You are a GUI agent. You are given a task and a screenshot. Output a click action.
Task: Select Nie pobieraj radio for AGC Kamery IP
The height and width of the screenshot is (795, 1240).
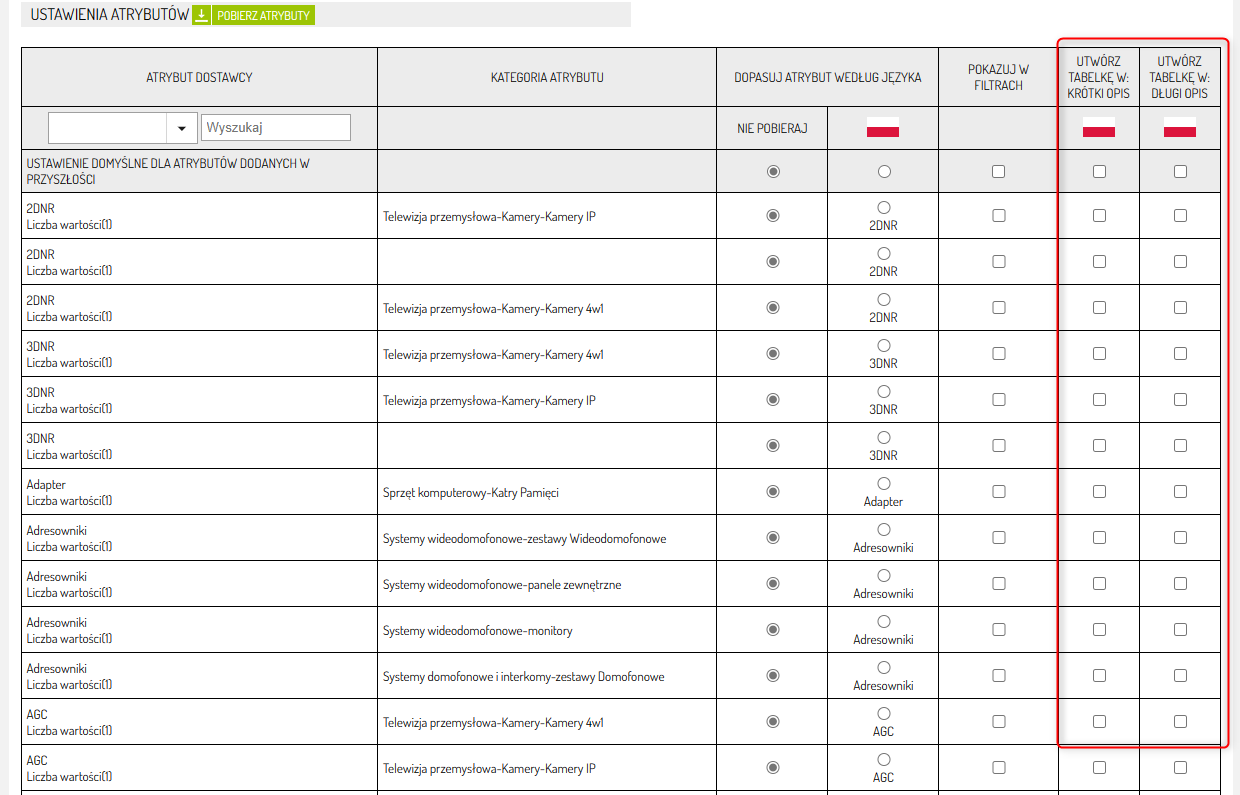[772, 767]
